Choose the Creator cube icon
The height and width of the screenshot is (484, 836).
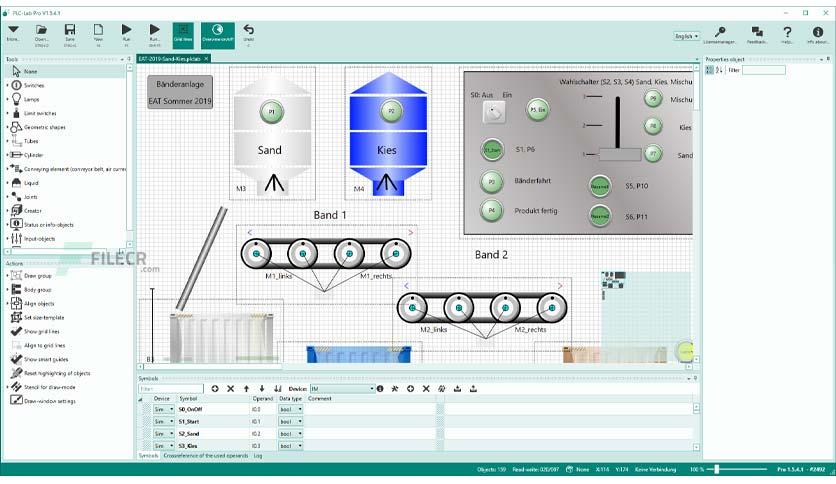pyautogui.click(x=17, y=211)
